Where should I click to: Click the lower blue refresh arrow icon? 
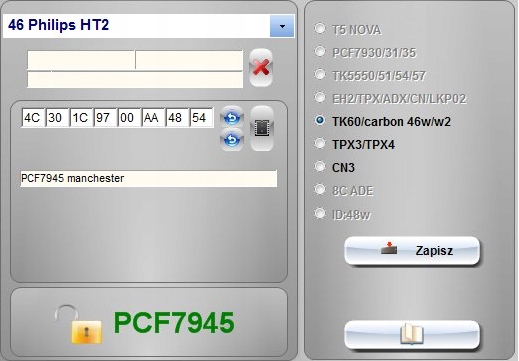click(232, 140)
